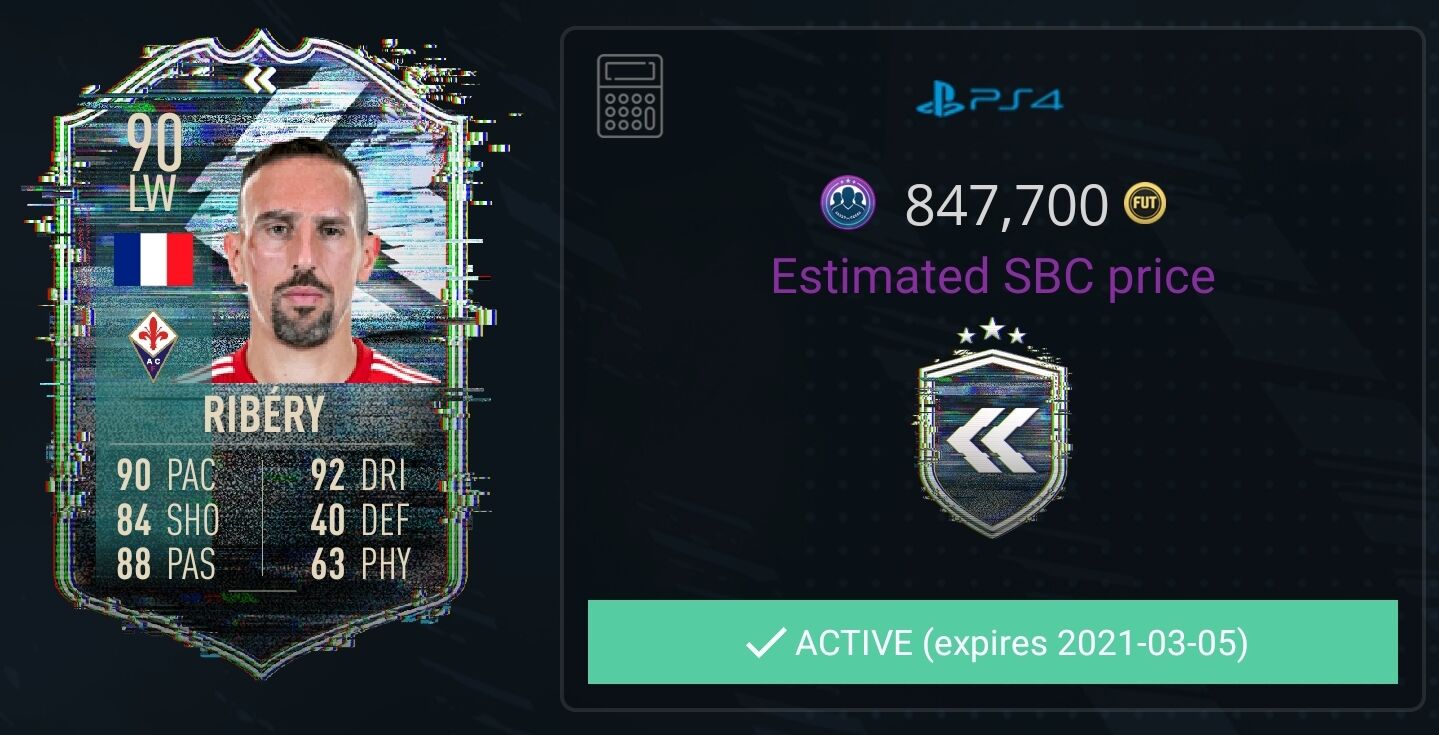Click the PS4 platform logo
This screenshot has height=735, width=1439.
[x=989, y=99]
